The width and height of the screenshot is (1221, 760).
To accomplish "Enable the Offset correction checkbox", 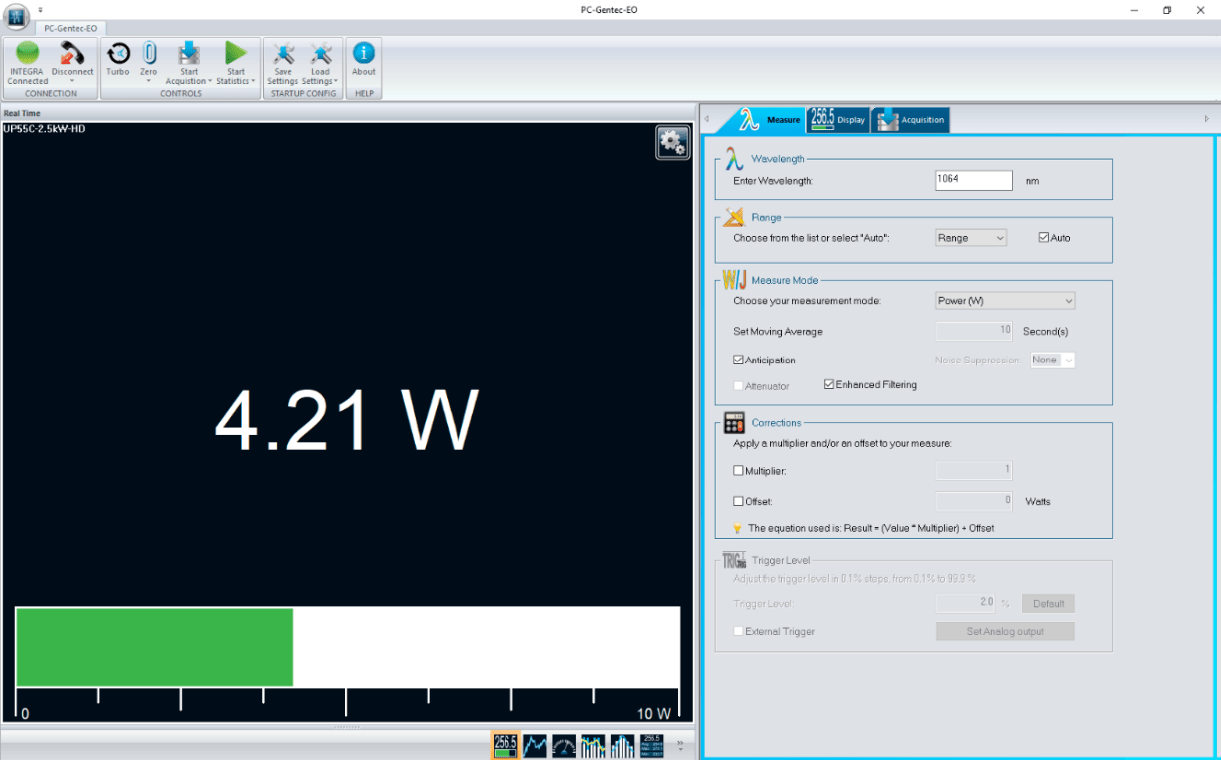I will click(738, 501).
